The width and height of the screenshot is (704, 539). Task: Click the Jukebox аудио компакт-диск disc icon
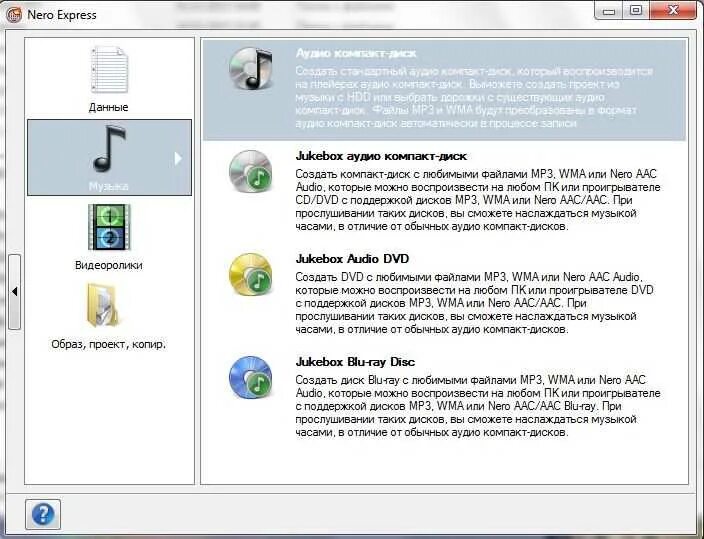coord(251,171)
